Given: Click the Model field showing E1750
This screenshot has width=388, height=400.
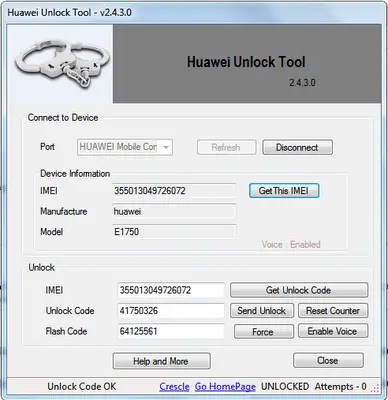Looking at the screenshot, I should click(x=174, y=232).
